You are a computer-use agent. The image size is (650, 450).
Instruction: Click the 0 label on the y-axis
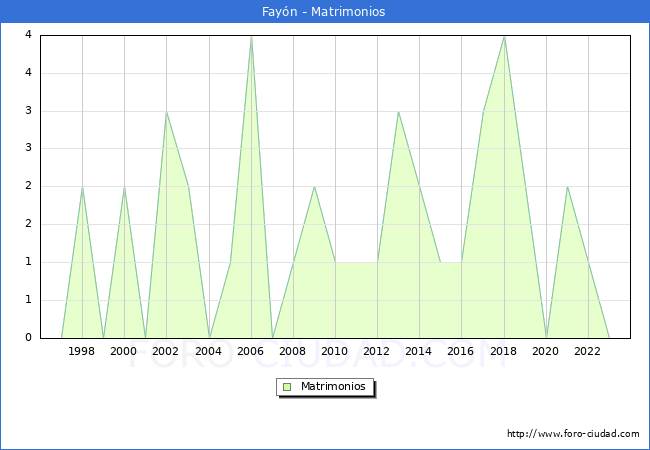27,338
